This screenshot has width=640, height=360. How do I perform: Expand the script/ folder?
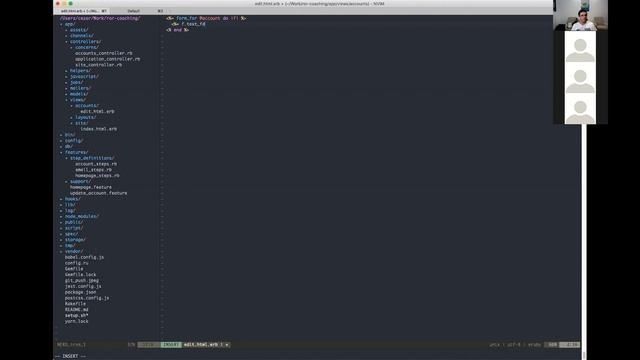pyautogui.click(x=73, y=228)
